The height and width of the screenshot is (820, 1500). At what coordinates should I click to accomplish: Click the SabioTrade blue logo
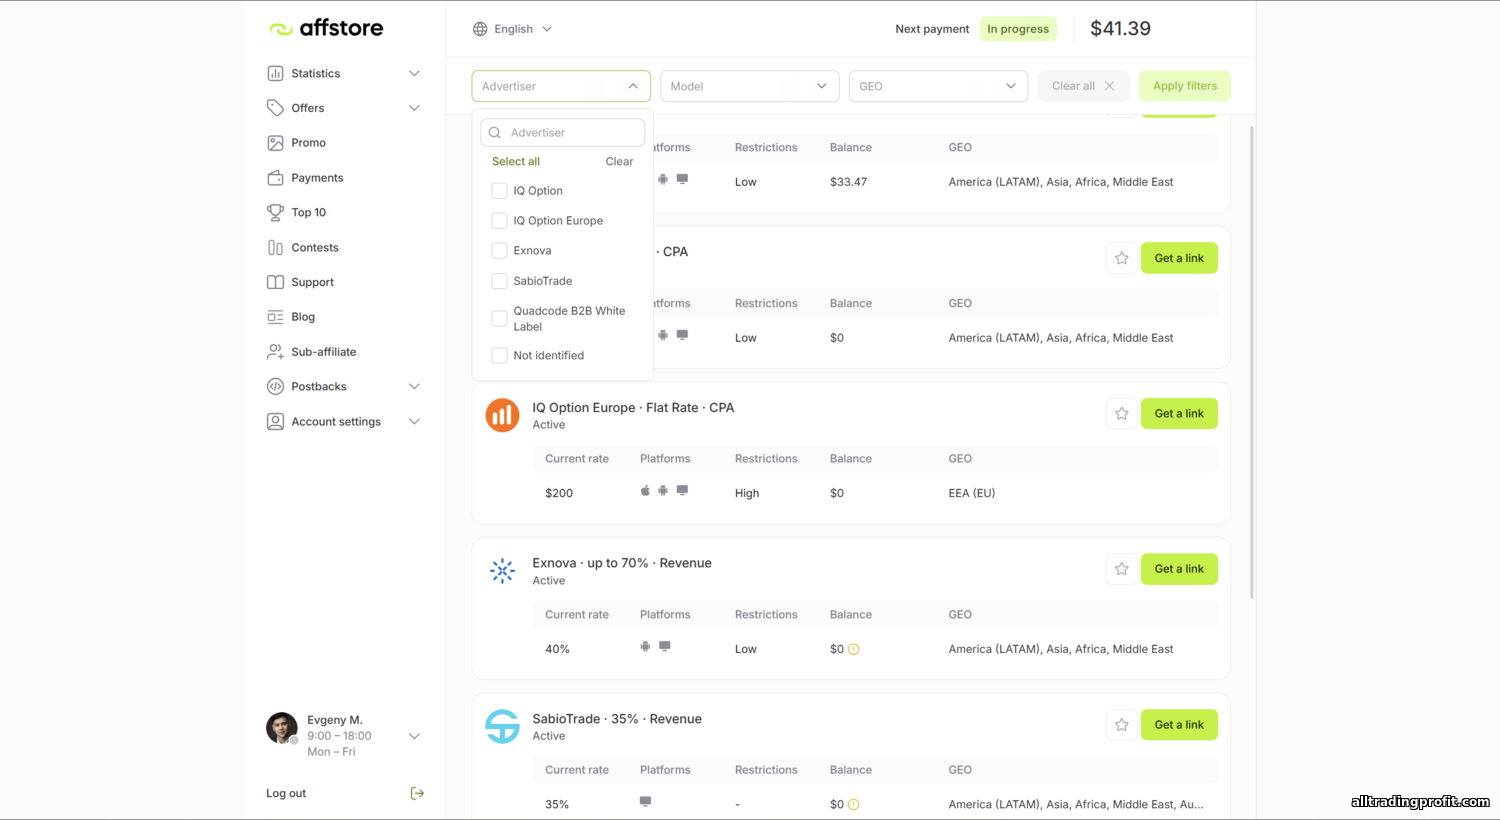[502, 726]
